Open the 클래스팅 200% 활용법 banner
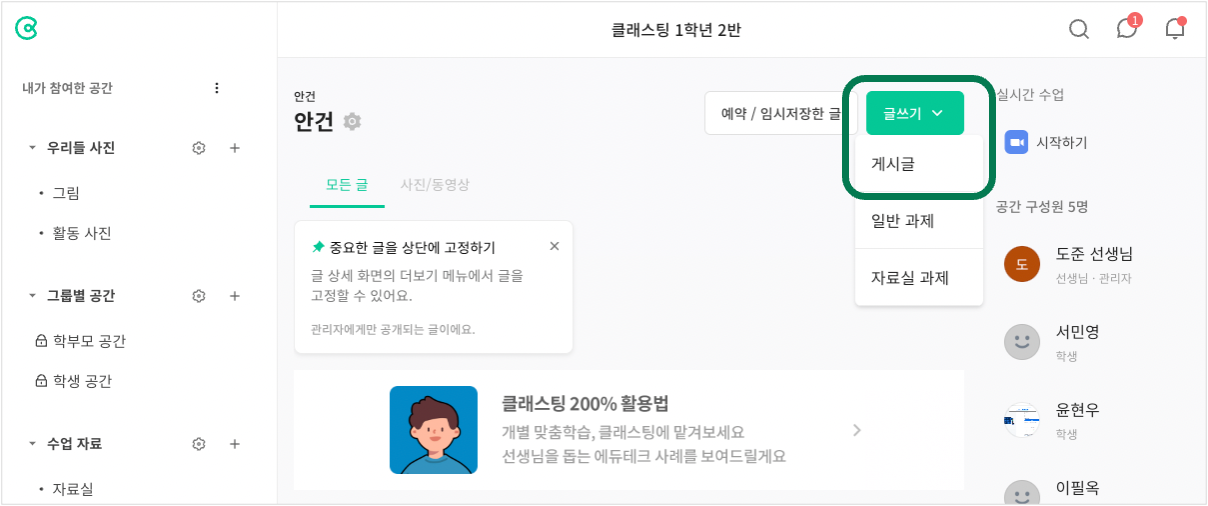The image size is (1208, 506). 629,430
